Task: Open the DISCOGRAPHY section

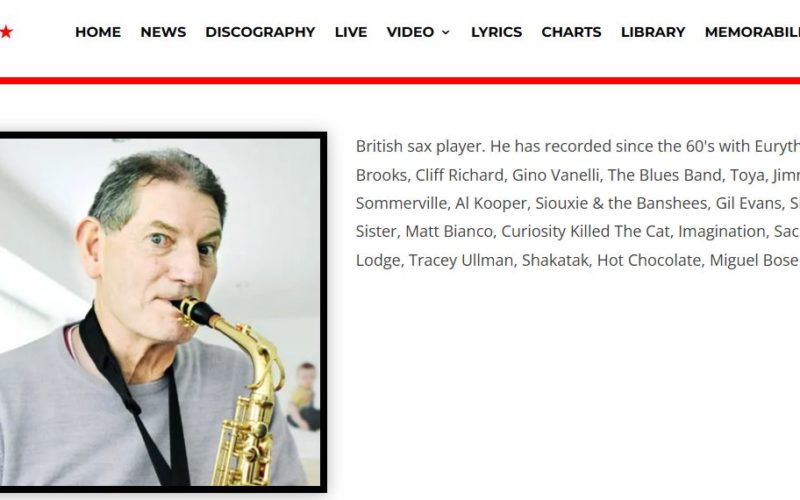Action: coord(260,32)
